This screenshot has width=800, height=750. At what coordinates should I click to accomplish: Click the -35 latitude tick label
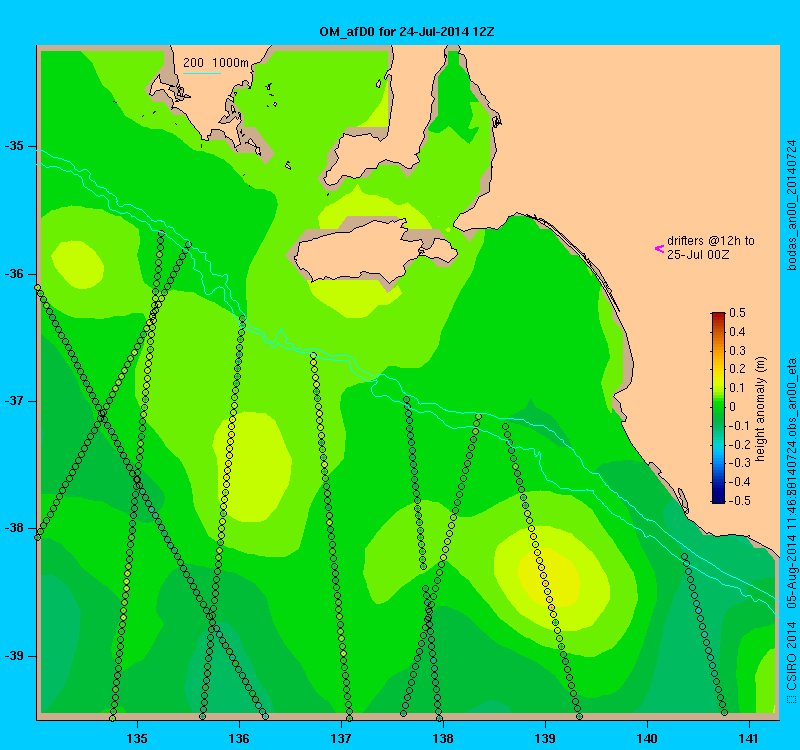14,146
